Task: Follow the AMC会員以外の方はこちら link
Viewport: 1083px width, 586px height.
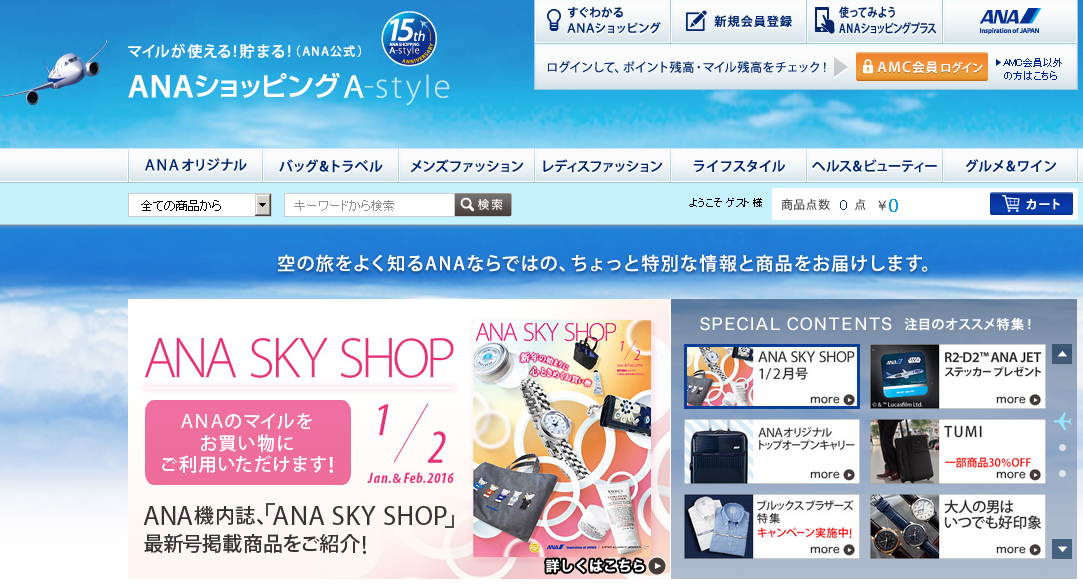Action: tap(1029, 68)
